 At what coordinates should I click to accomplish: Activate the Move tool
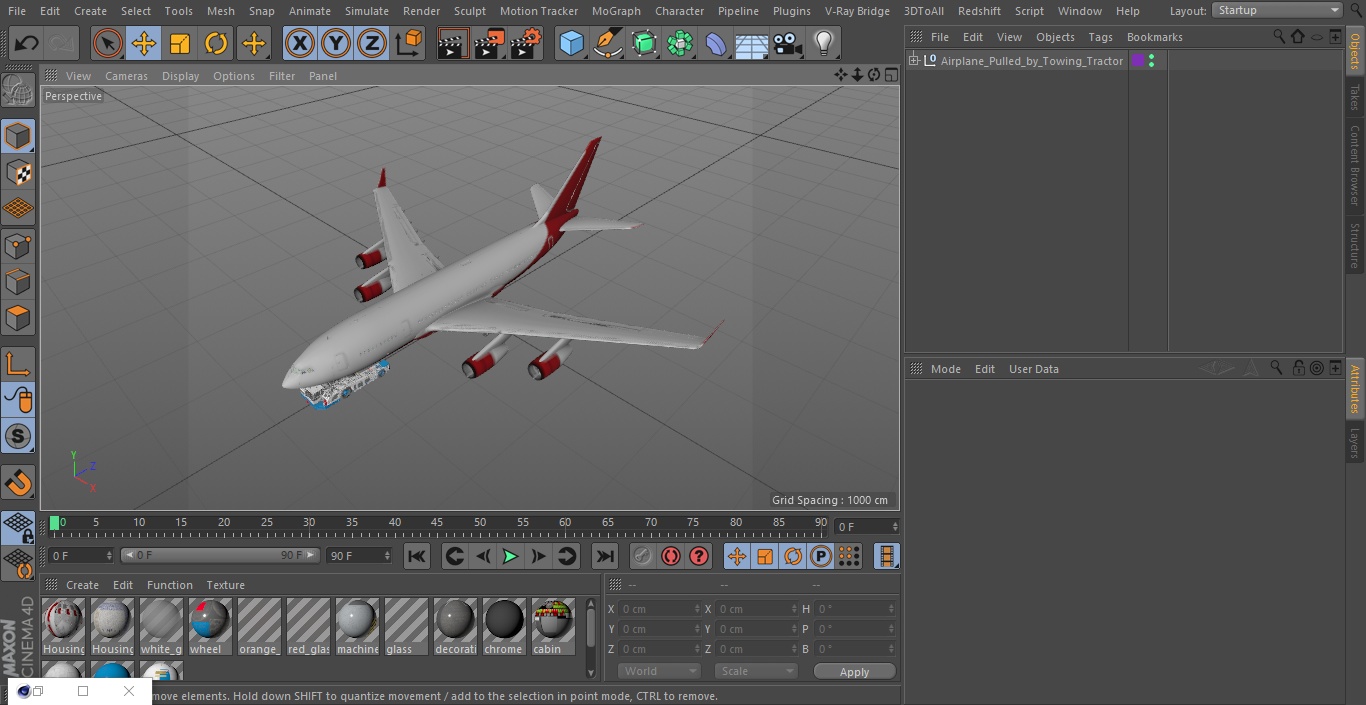tap(144, 43)
